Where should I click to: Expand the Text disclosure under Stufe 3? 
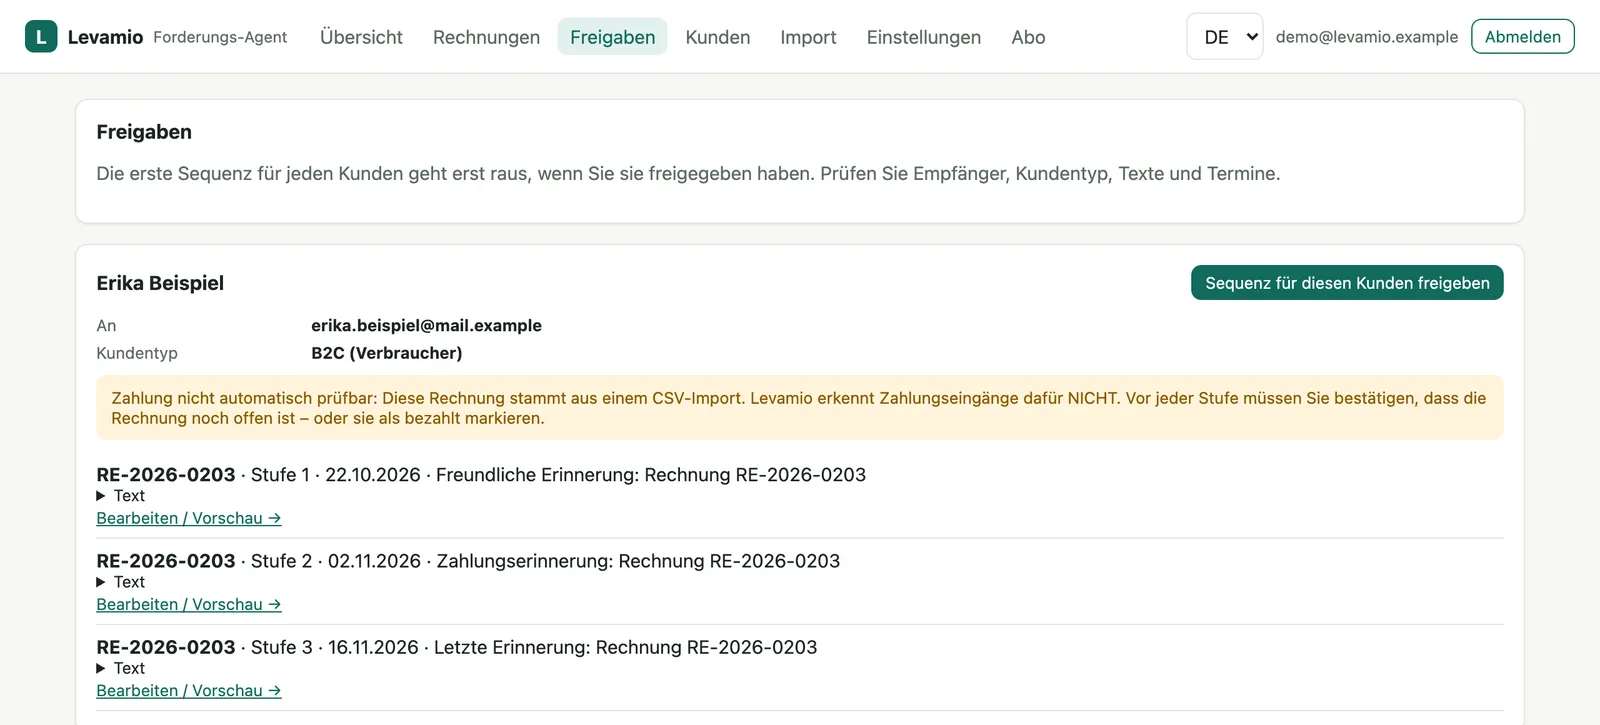pos(121,668)
